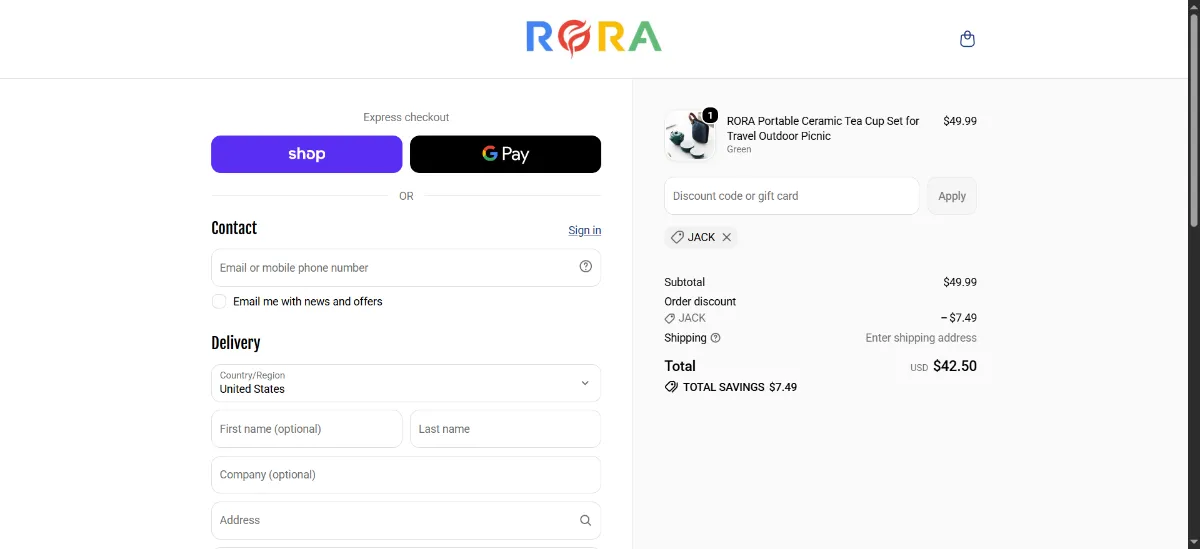Click the address search magnifier icon
The image size is (1200, 549).
586,520
